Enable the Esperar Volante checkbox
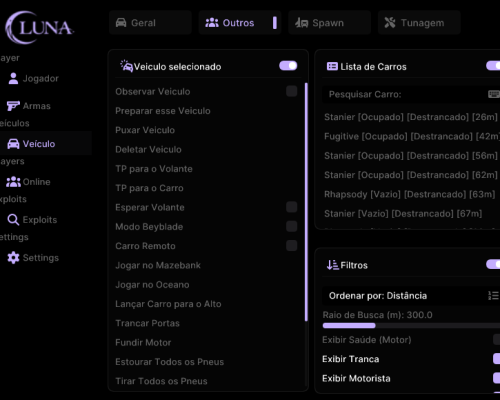500x400 pixels. click(x=292, y=207)
